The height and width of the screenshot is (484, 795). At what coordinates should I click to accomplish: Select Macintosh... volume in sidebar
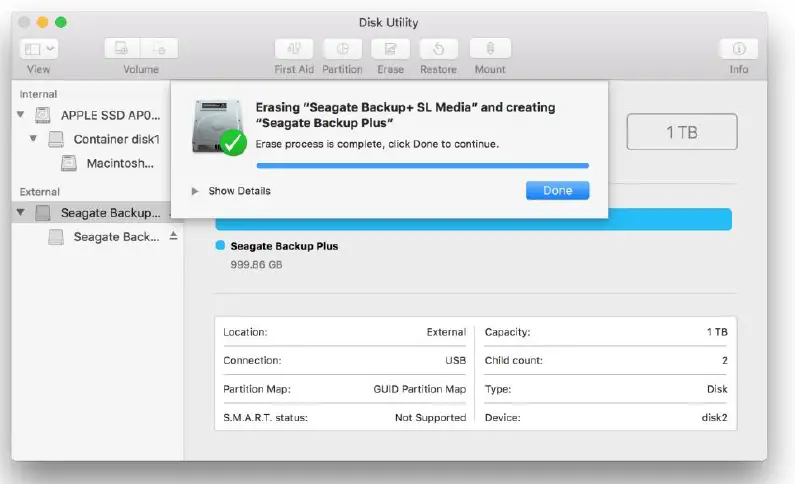tap(120, 163)
